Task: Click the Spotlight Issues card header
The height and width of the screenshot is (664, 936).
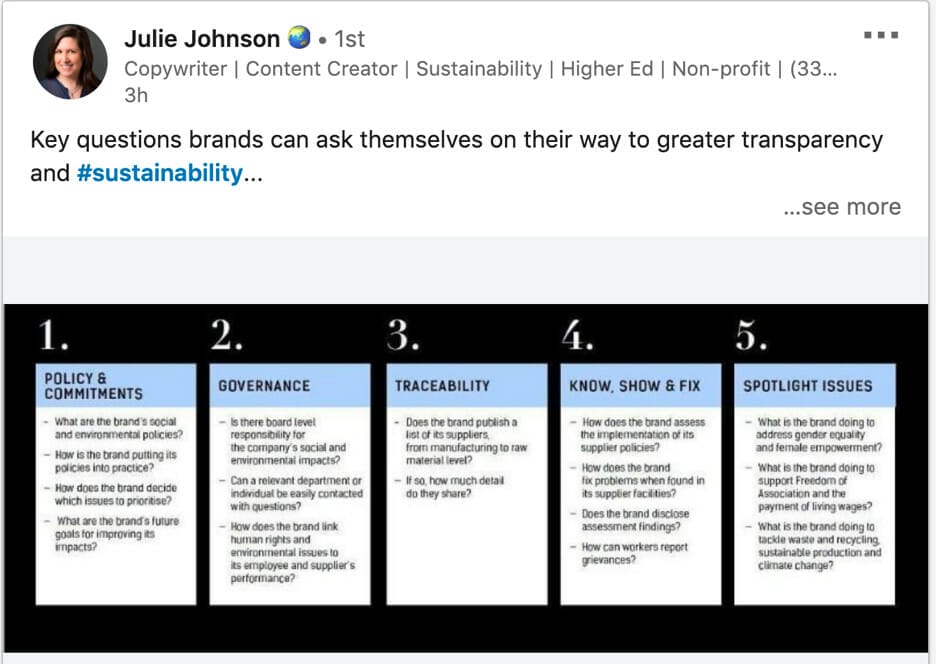Action: click(x=814, y=386)
